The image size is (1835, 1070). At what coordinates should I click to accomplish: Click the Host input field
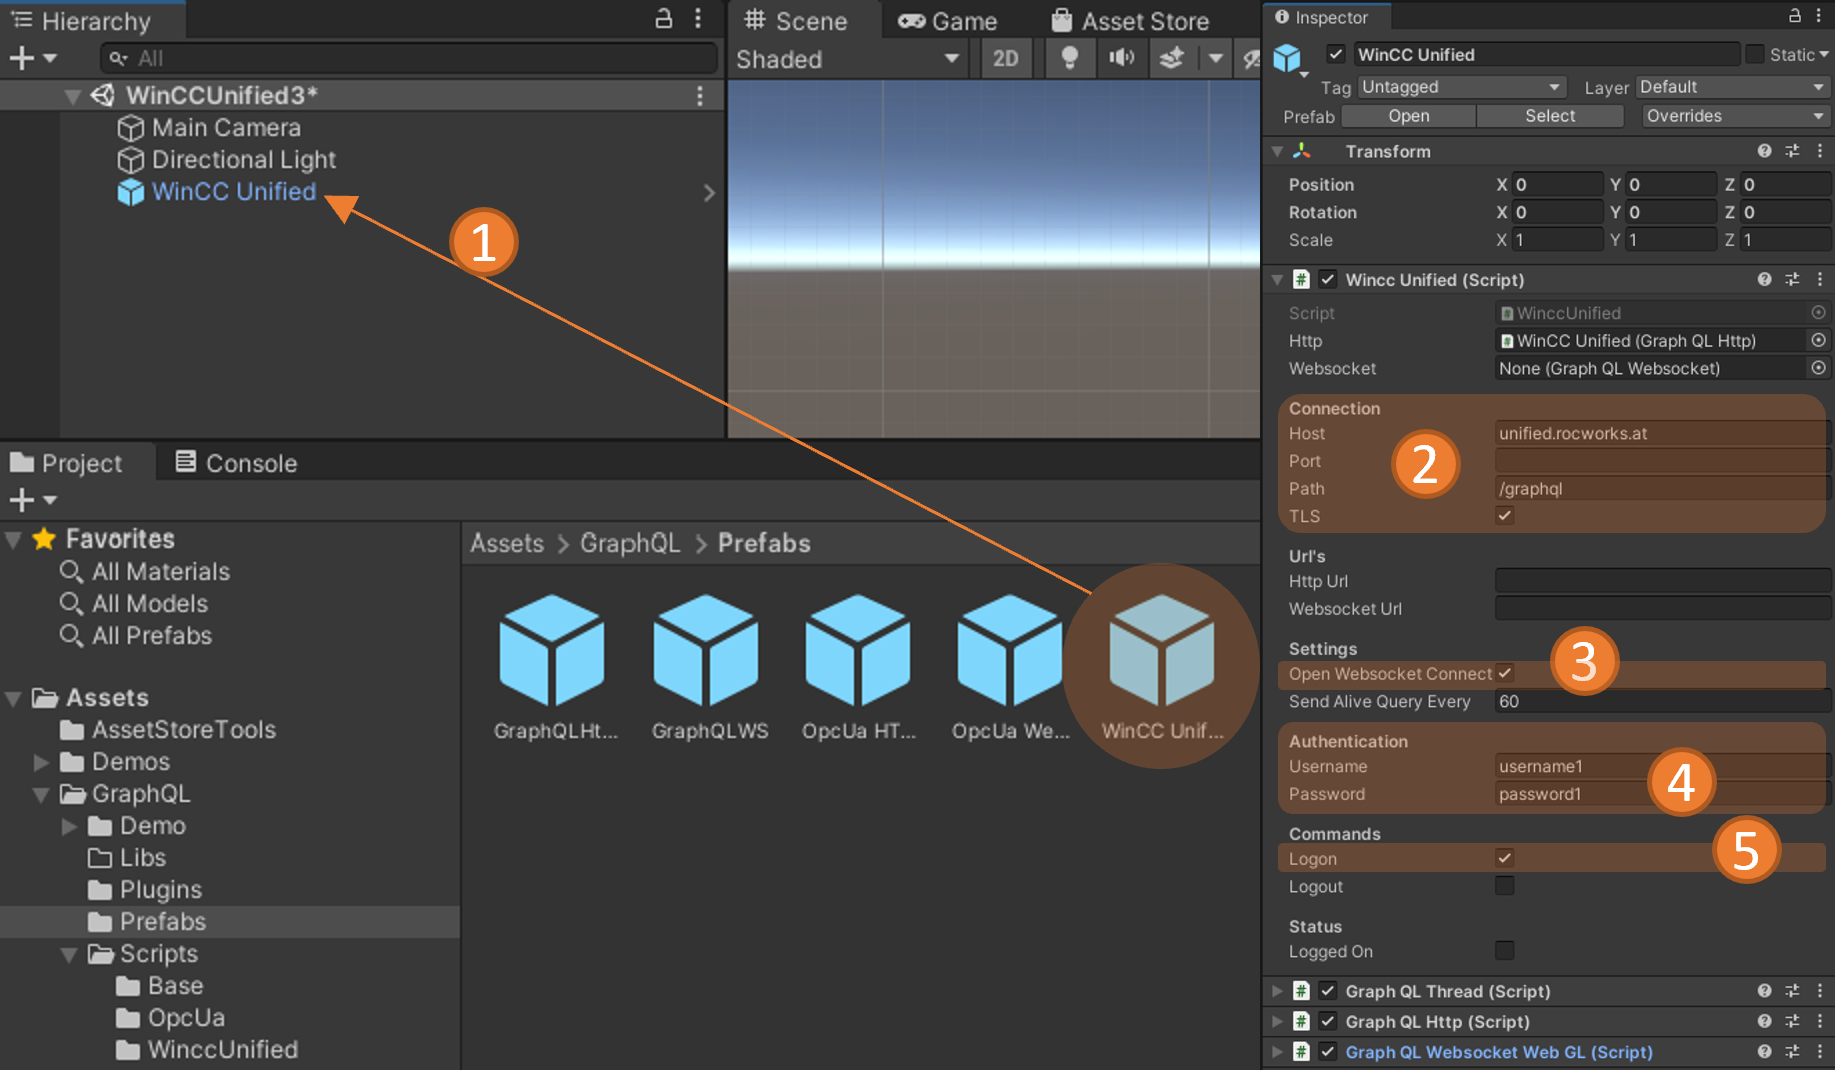[x=1662, y=433]
